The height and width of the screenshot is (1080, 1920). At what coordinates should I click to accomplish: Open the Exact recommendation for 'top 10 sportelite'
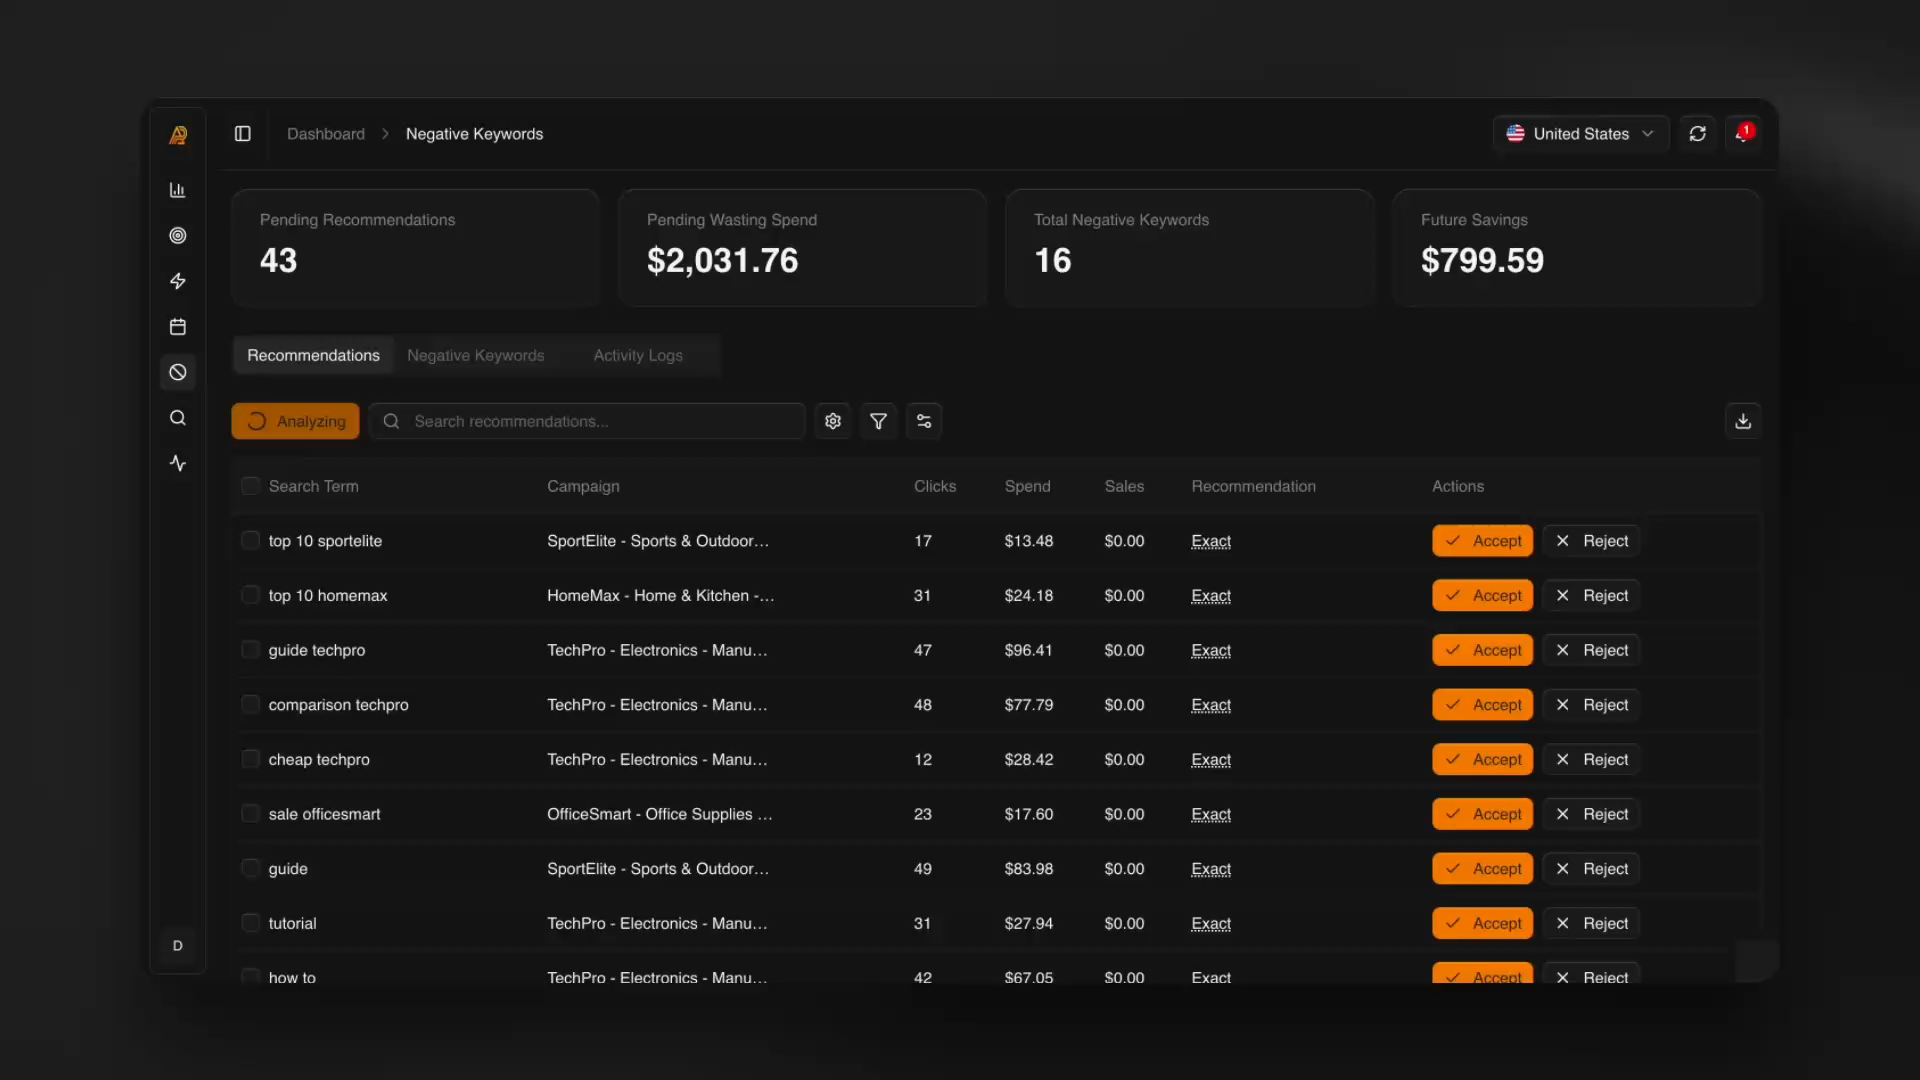click(x=1211, y=541)
